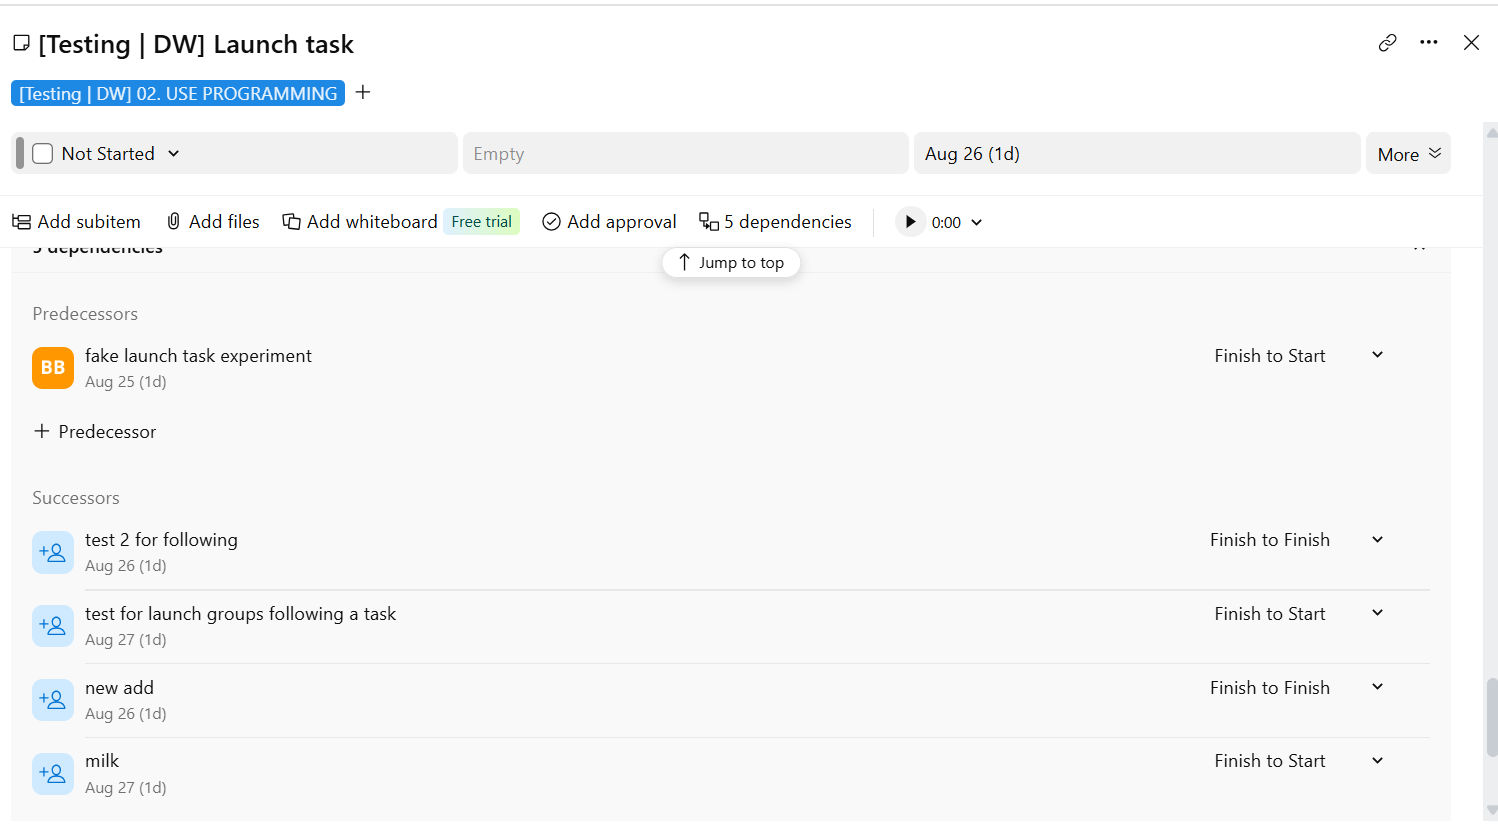Assign user to test for launch groups task
The height and width of the screenshot is (825, 1498).
click(x=53, y=626)
